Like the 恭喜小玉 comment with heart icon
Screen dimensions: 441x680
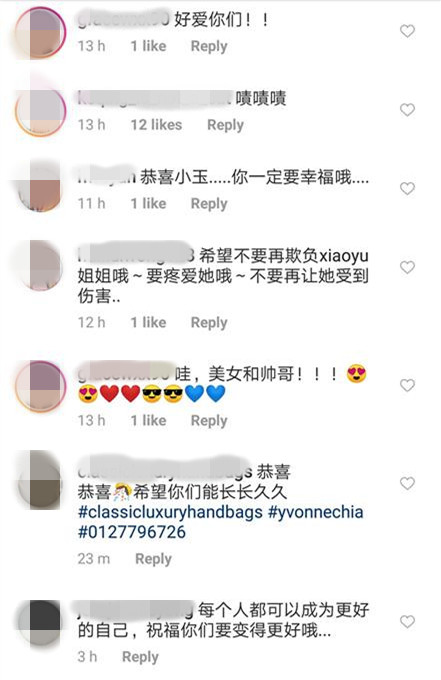407,188
